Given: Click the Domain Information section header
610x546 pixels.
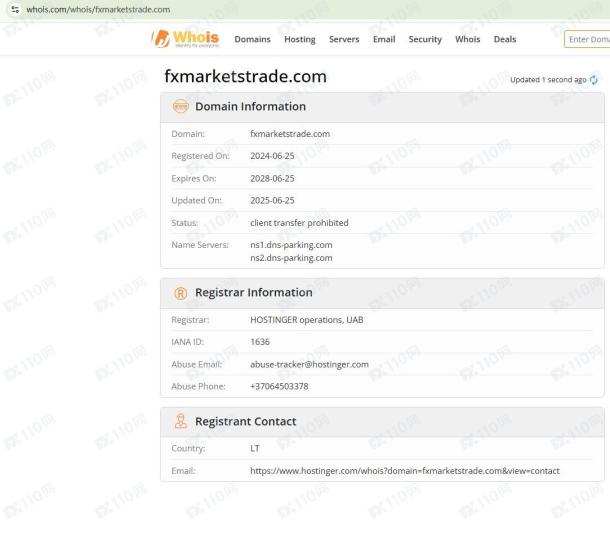Looking at the screenshot, I should [x=382, y=107].
